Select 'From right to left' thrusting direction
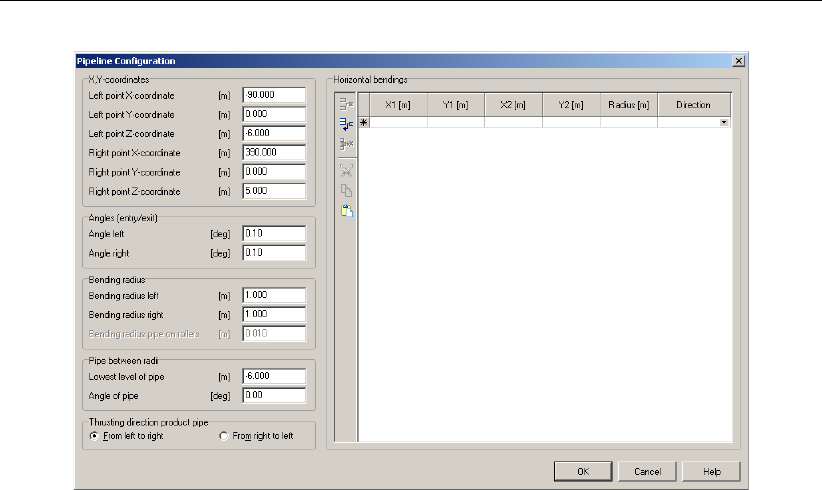The width and height of the screenshot is (822, 490). click(256, 436)
